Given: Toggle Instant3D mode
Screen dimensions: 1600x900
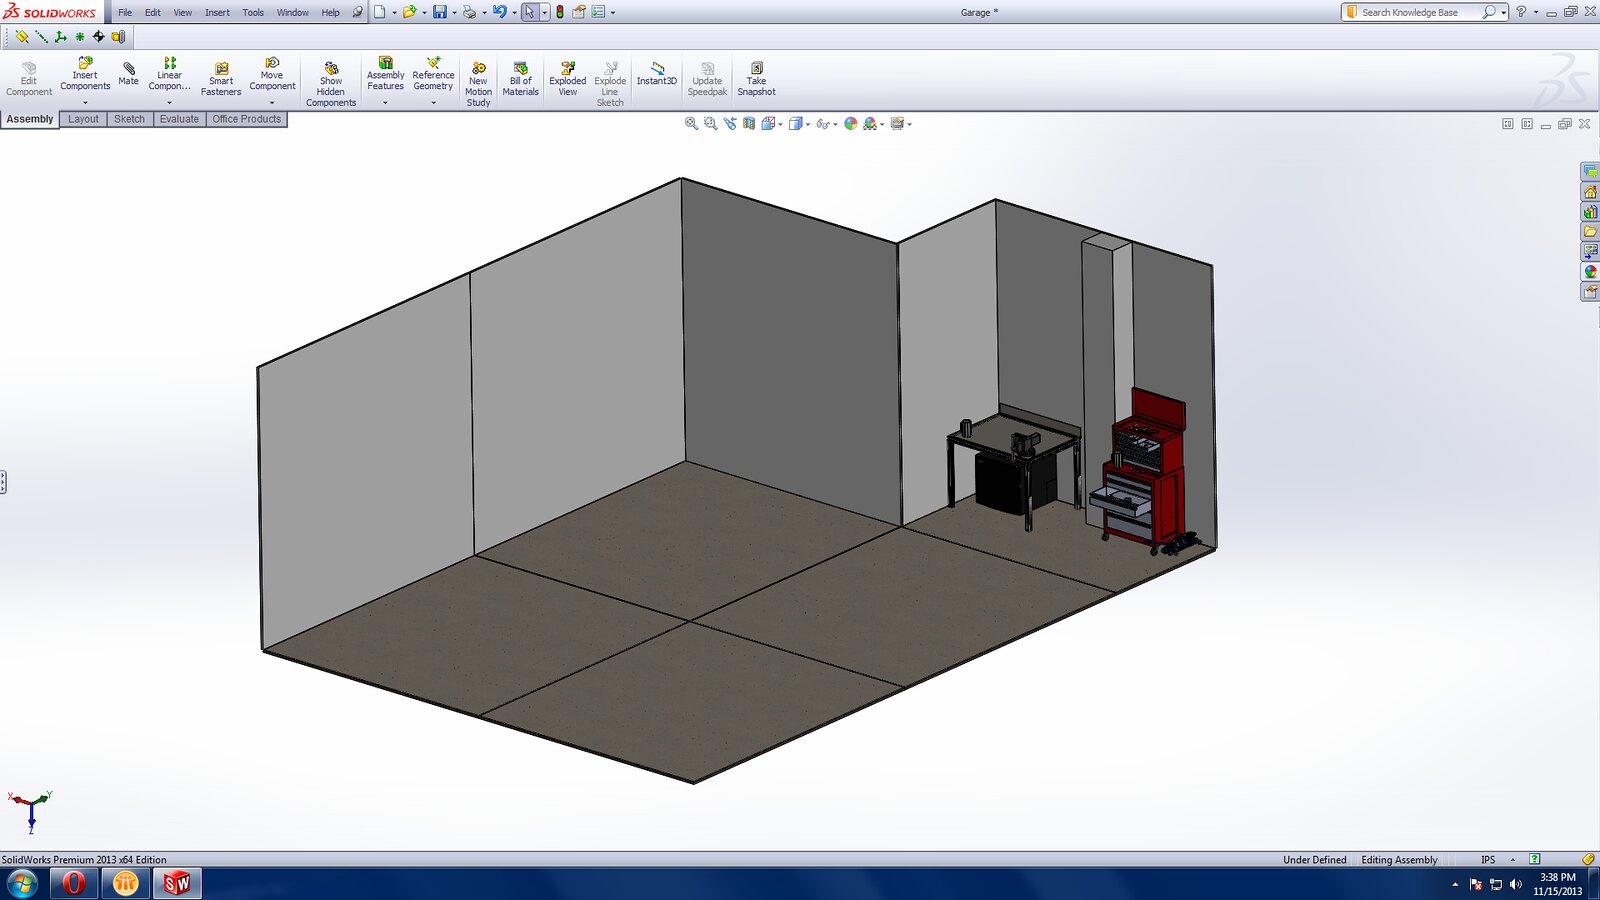Looking at the screenshot, I should tap(657, 75).
